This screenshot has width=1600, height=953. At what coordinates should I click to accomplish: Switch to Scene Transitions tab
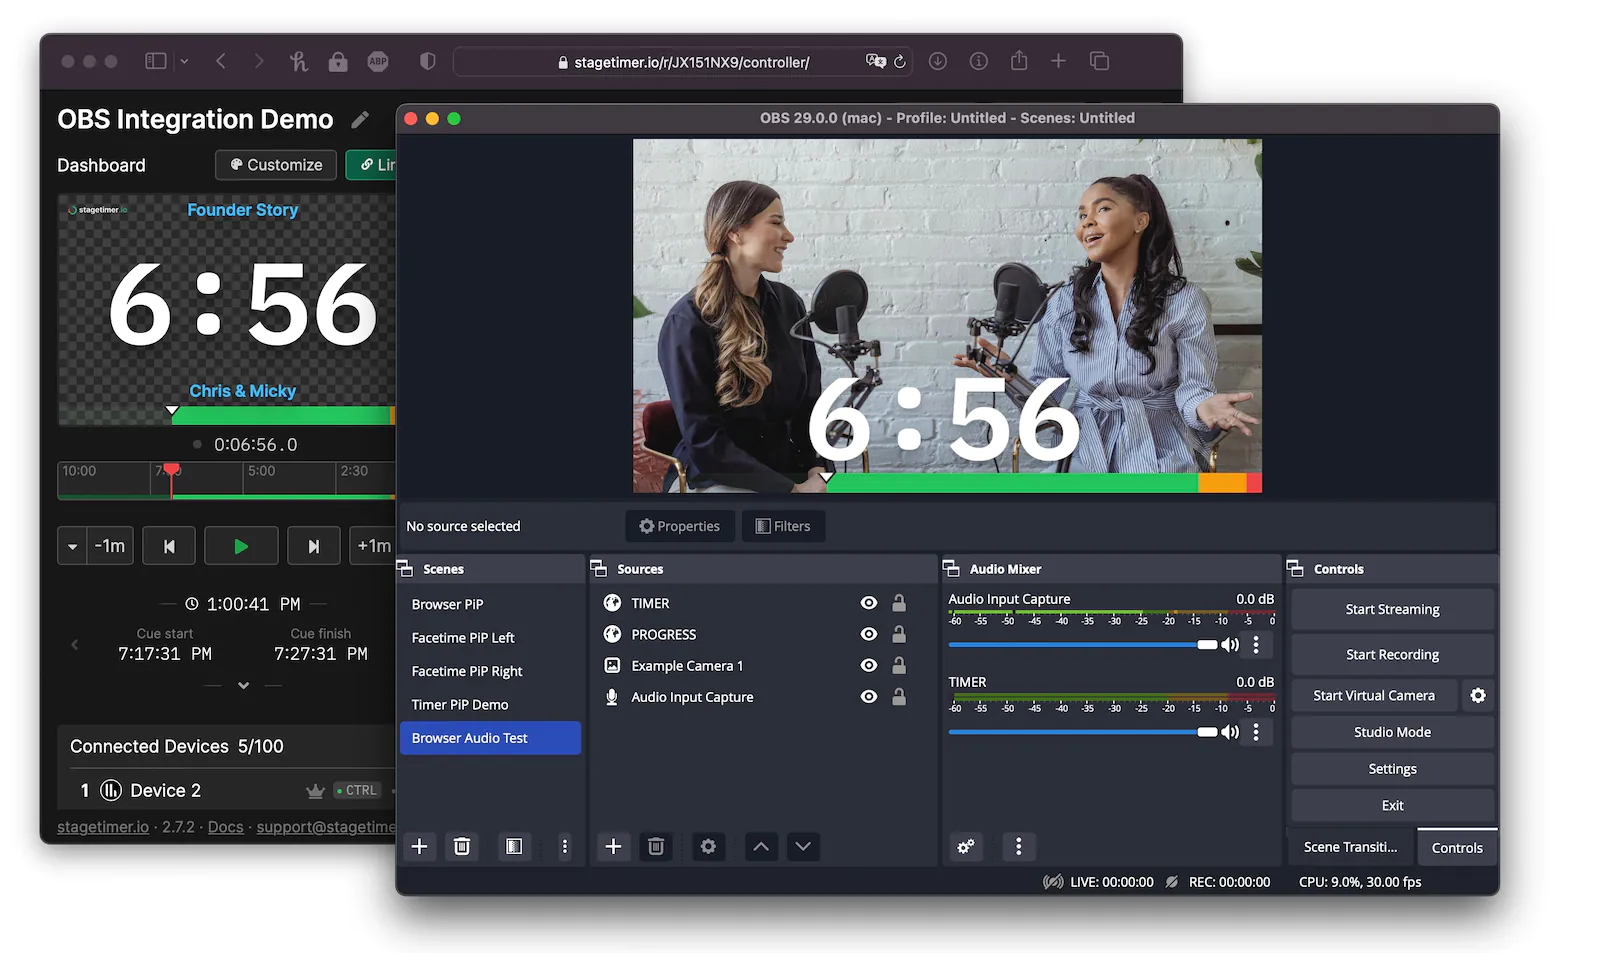coord(1350,847)
